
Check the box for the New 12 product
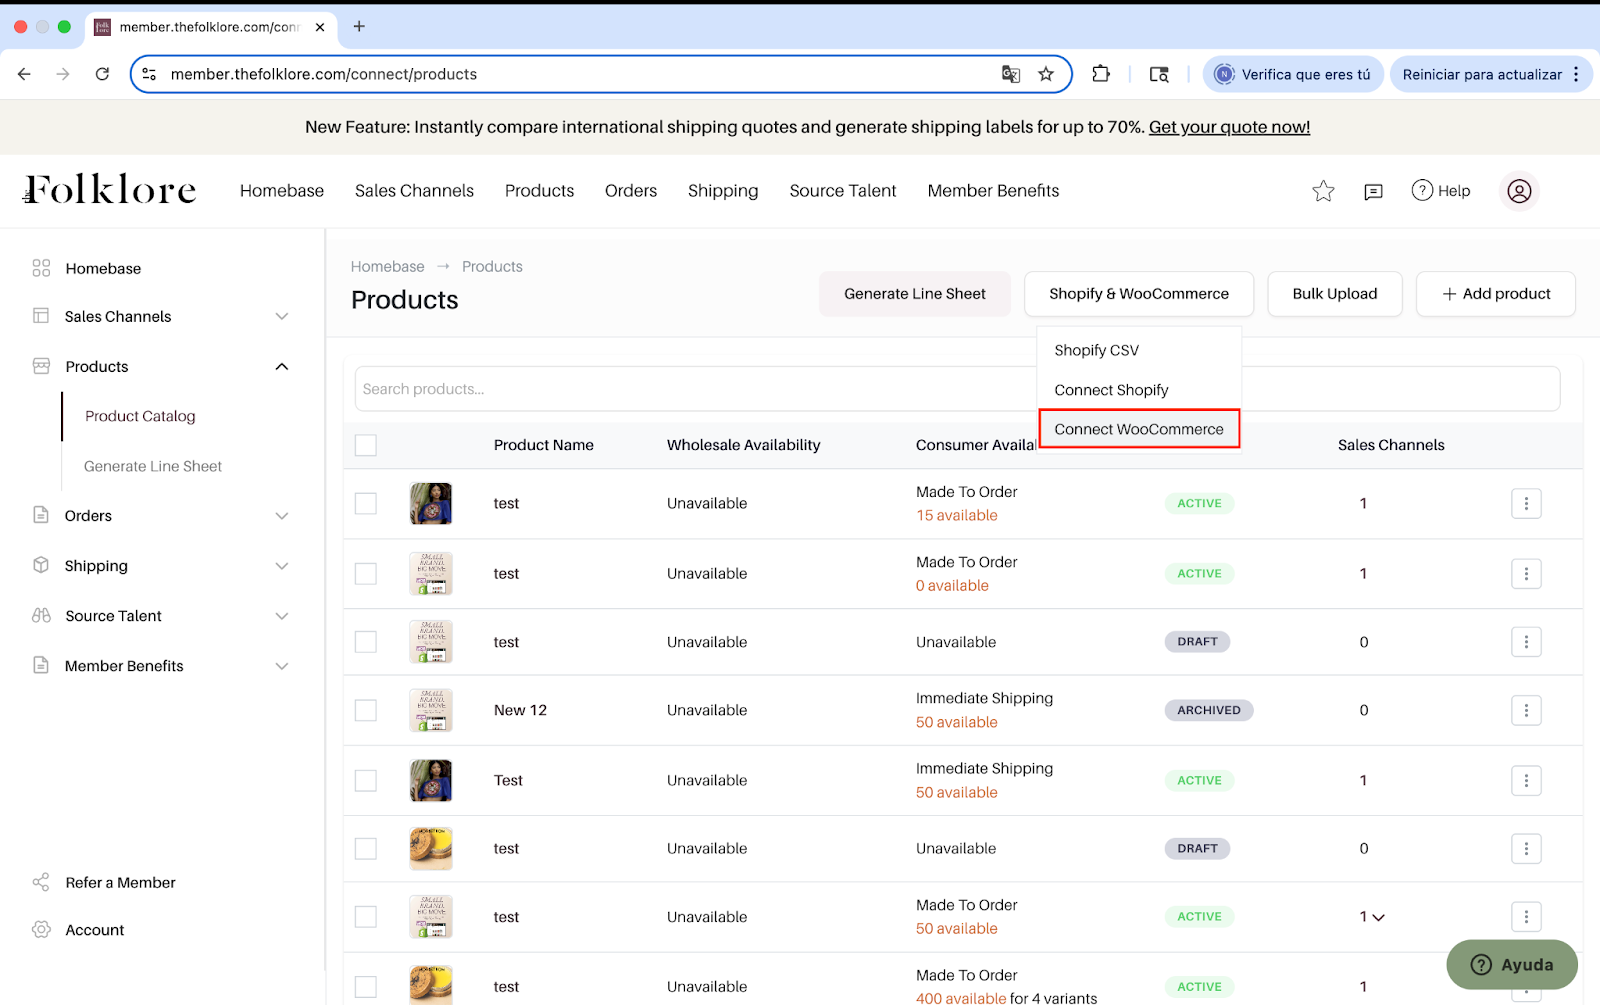[x=366, y=711]
